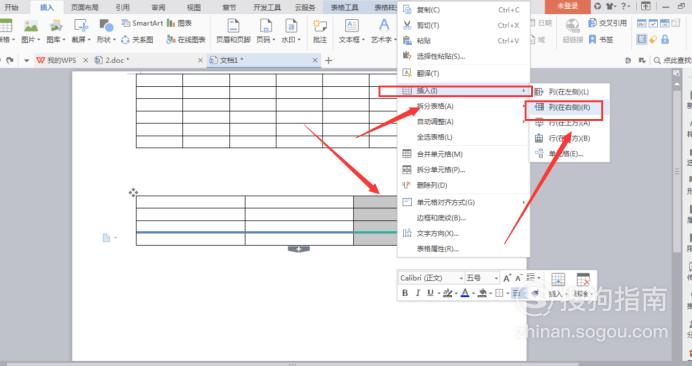692x366 pixels.
Task: Close the 2.doc document tab
Action: click(x=200, y=60)
